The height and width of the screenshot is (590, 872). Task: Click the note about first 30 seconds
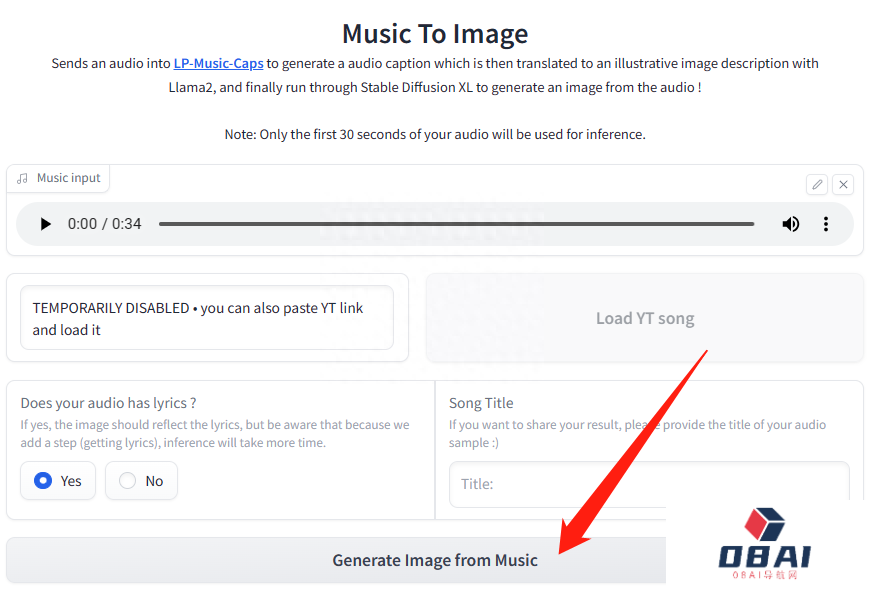coord(435,134)
